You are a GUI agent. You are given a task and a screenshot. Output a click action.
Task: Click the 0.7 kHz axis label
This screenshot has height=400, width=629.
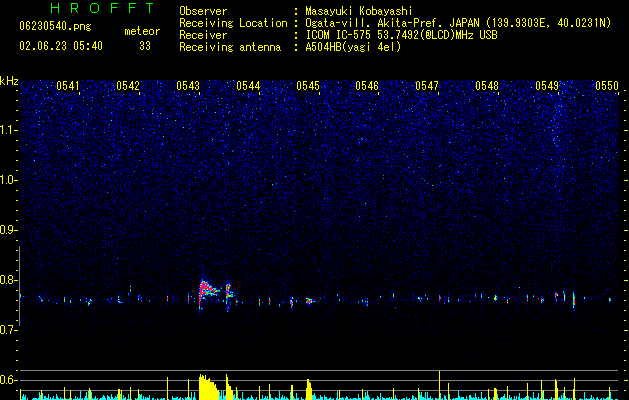pyautogui.click(x=9, y=330)
